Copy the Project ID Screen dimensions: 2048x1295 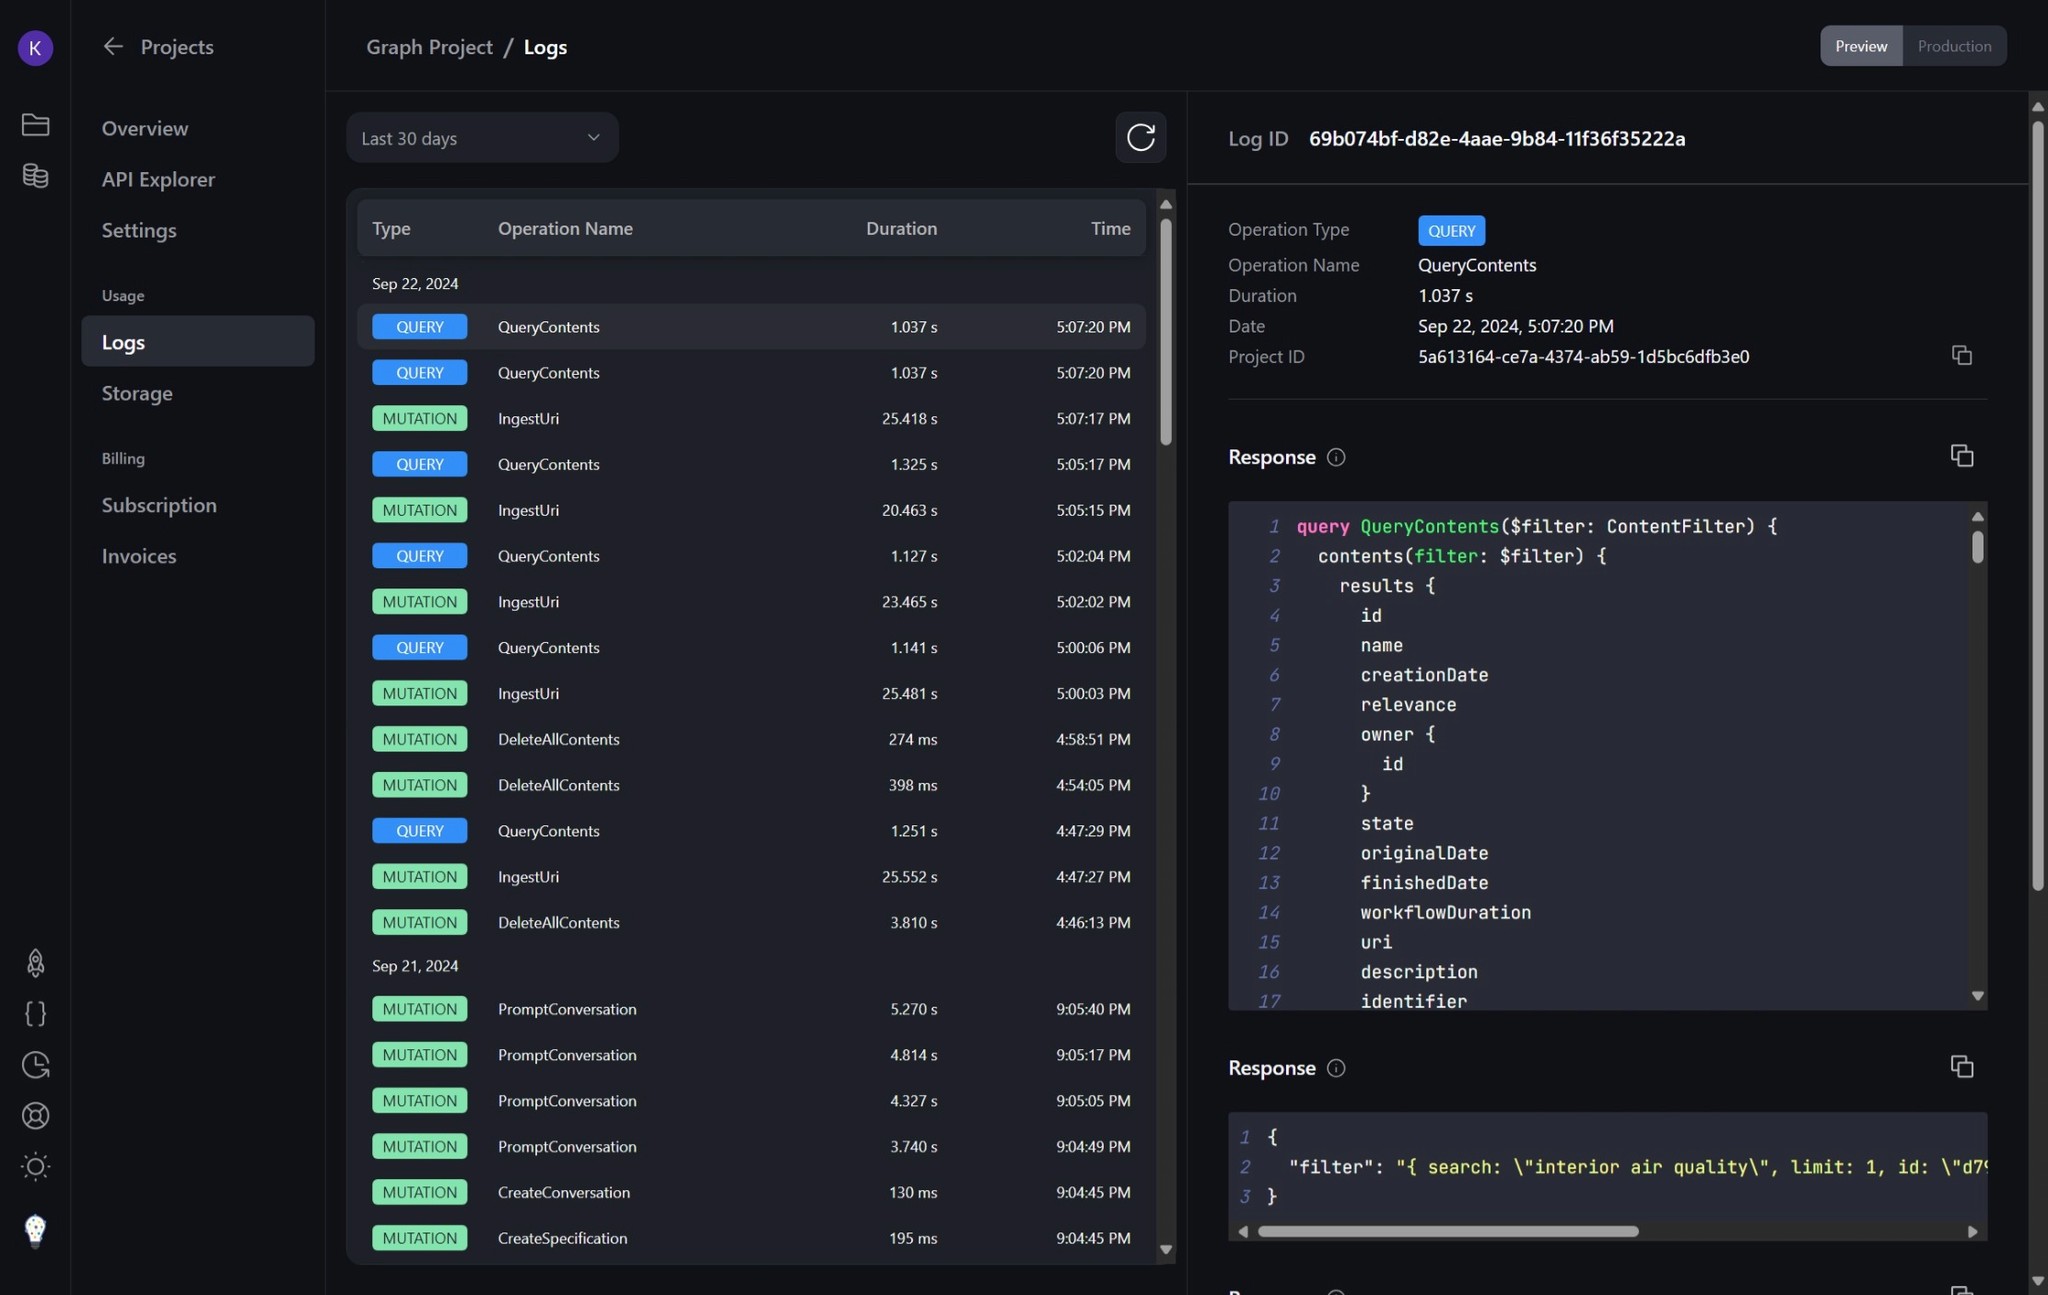1960,355
